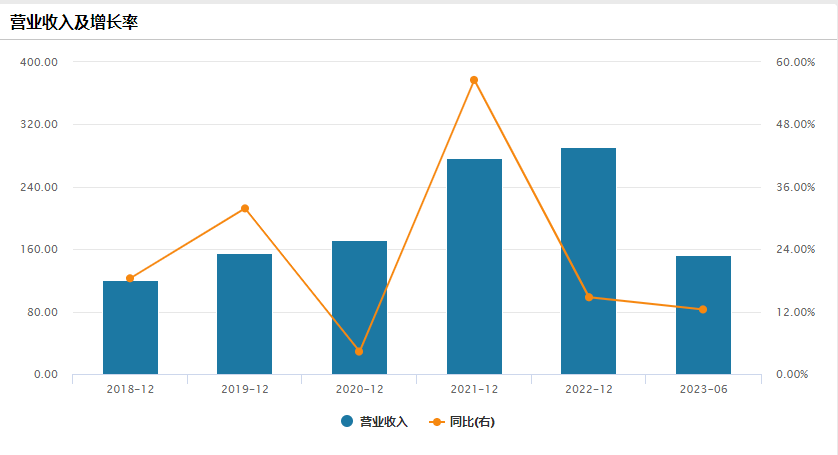The image size is (838, 455).
Task: Click the 2020-12 axis label
Action: pyautogui.click(x=360, y=389)
